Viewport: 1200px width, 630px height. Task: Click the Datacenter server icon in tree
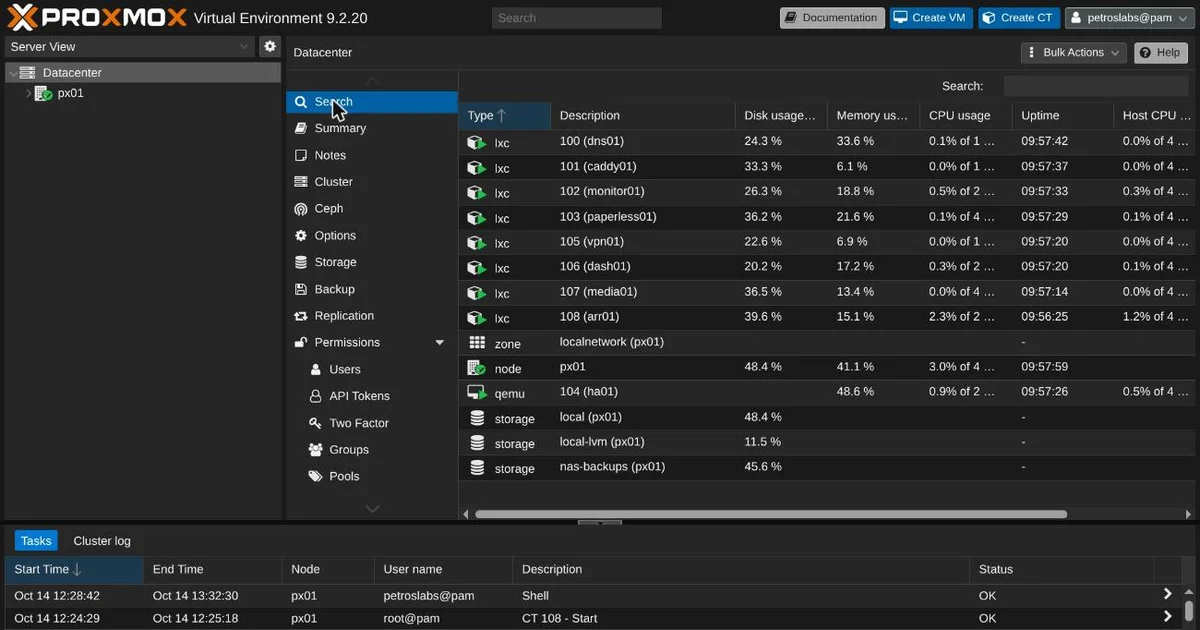[x=27, y=73]
